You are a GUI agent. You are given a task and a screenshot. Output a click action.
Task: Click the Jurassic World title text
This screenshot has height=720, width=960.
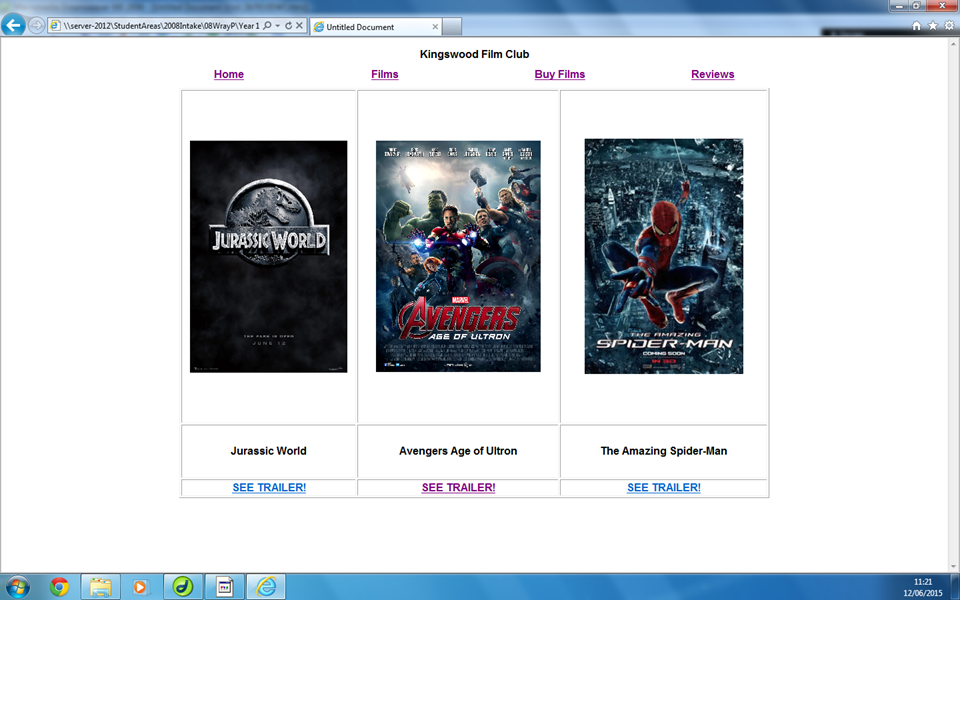[x=269, y=451]
